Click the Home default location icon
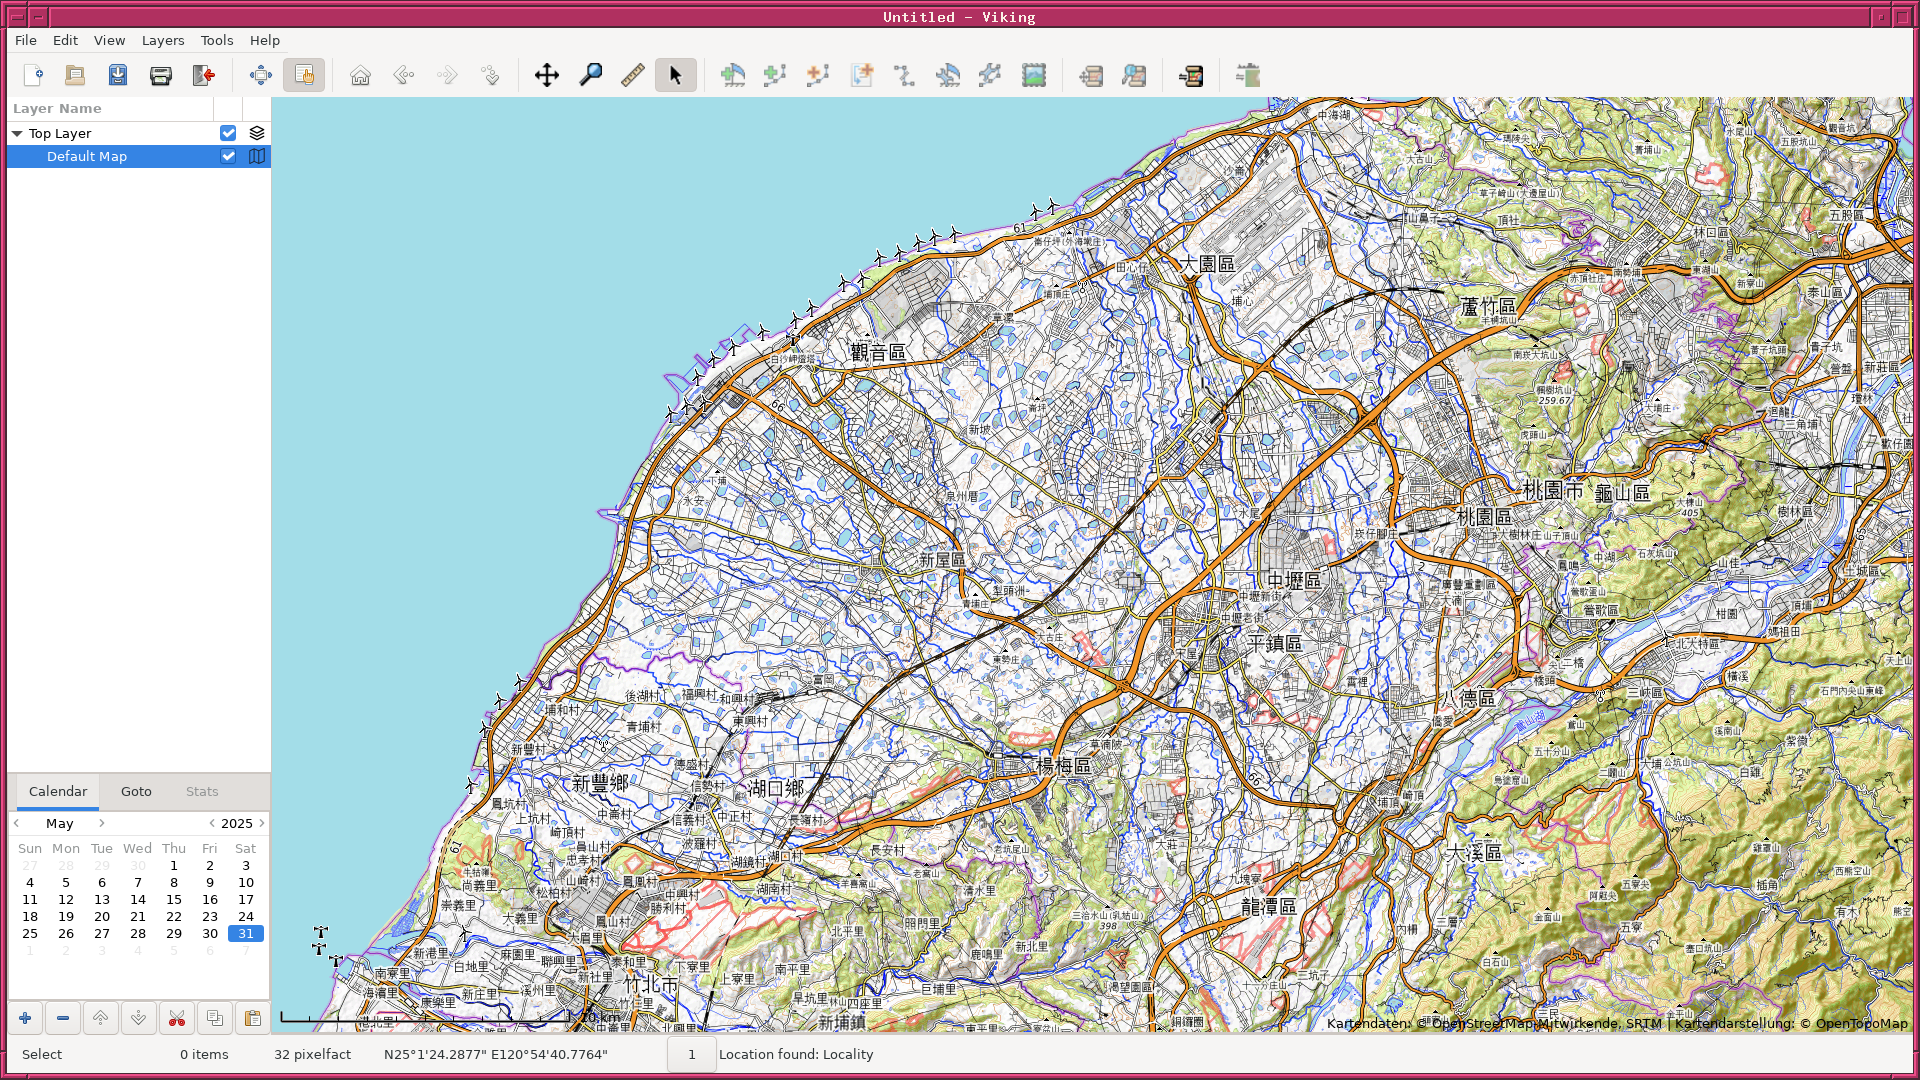 coord(360,75)
